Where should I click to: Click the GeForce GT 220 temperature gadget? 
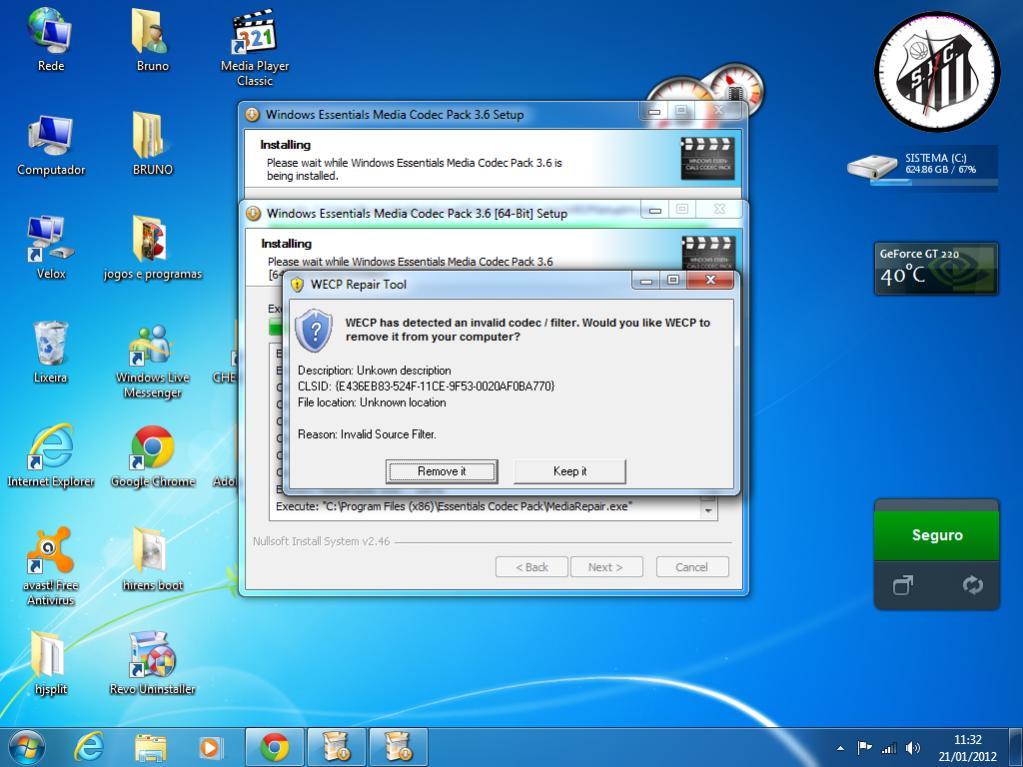click(x=936, y=269)
